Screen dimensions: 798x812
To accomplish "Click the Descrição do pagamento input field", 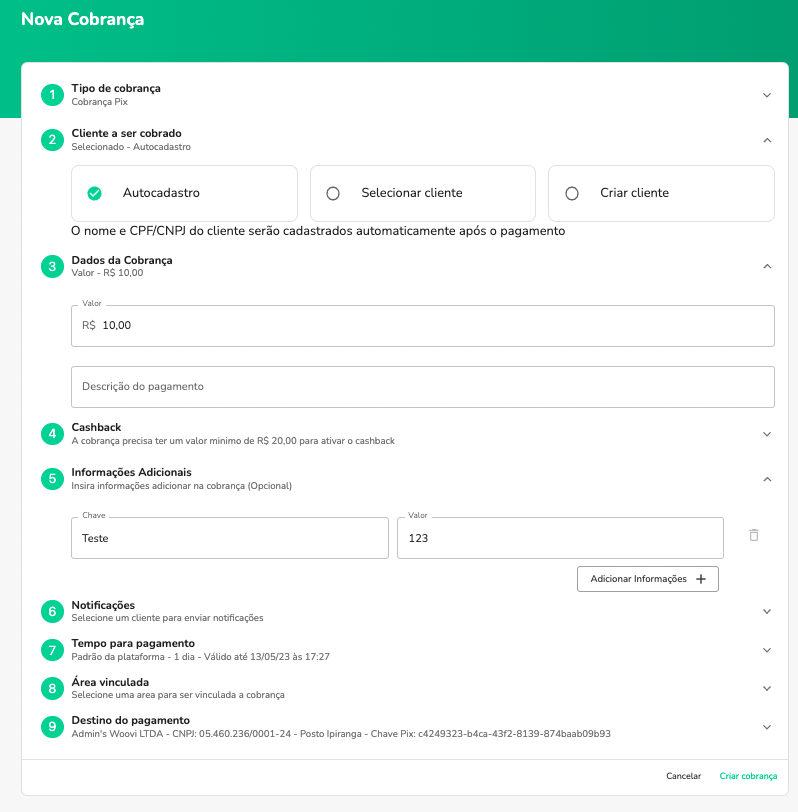I will coord(422,387).
